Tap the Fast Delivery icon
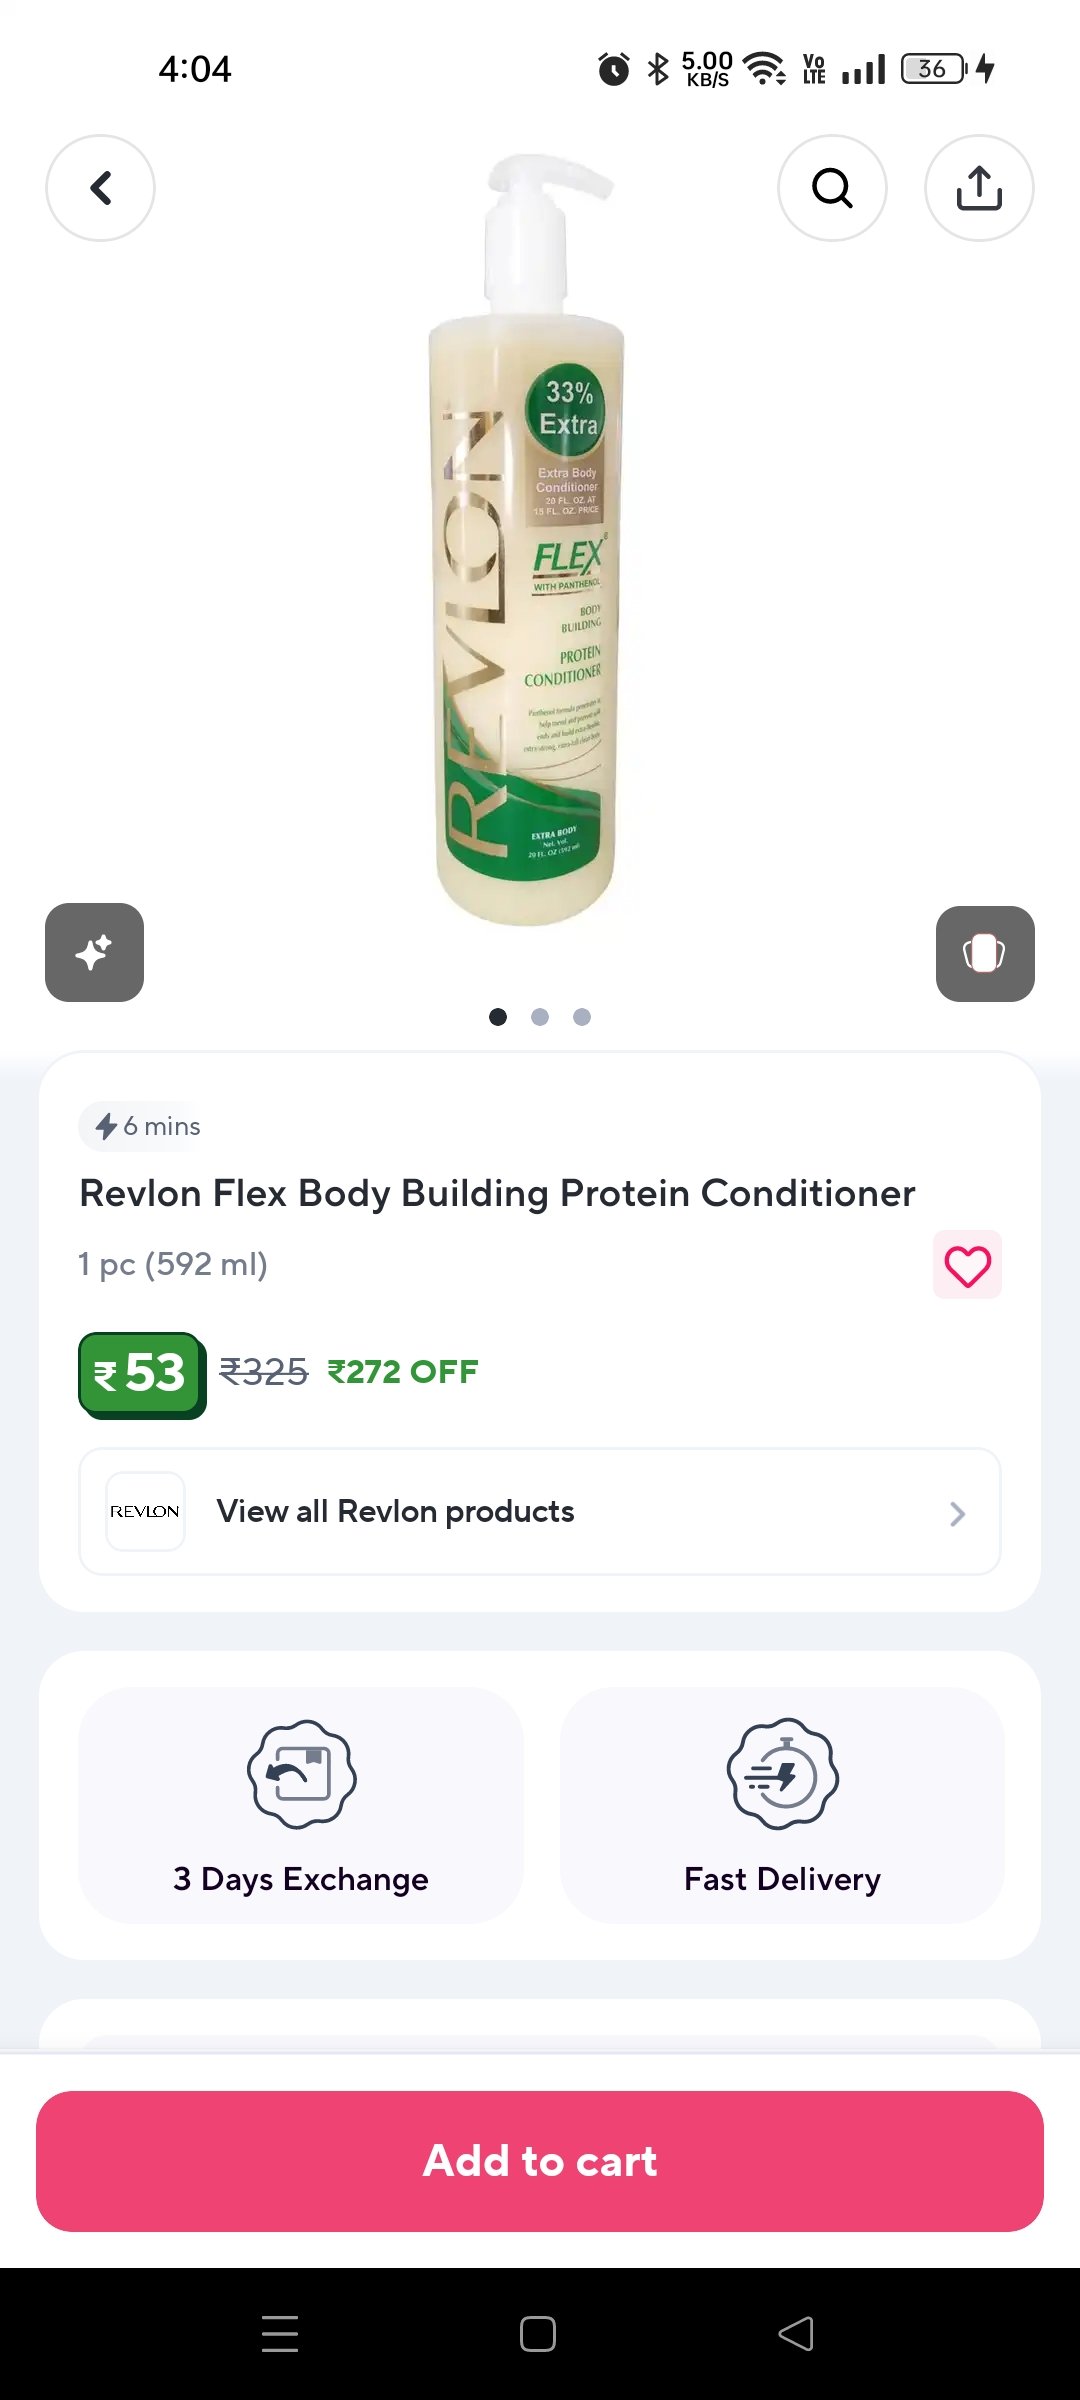1080x2400 pixels. [x=782, y=1775]
